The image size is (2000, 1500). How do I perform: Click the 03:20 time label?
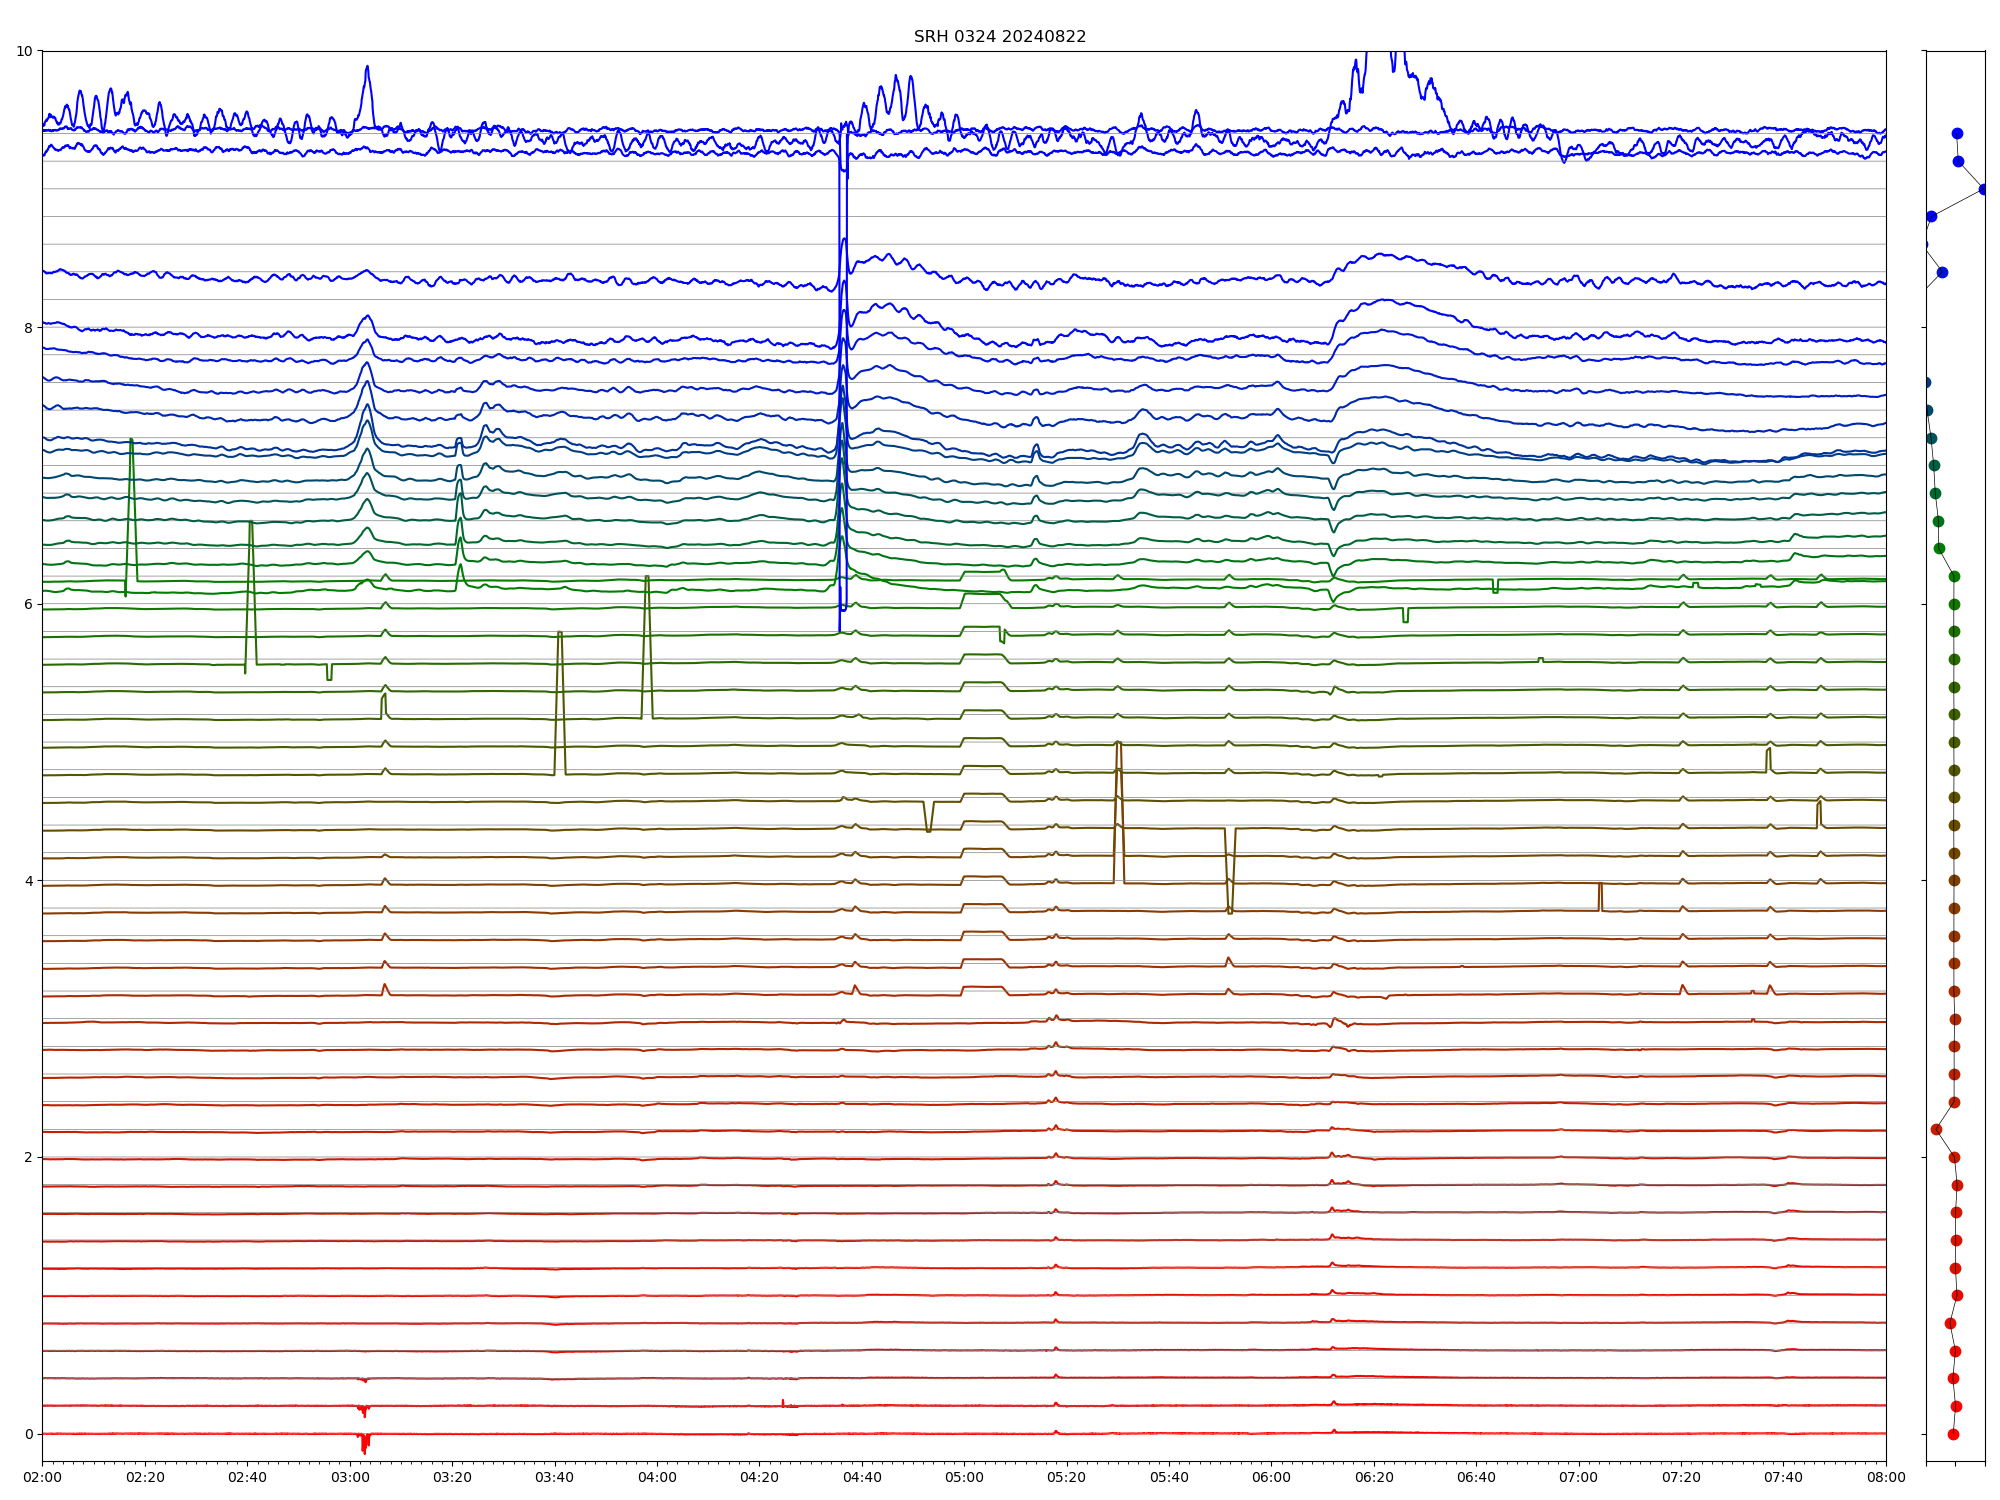point(452,1477)
